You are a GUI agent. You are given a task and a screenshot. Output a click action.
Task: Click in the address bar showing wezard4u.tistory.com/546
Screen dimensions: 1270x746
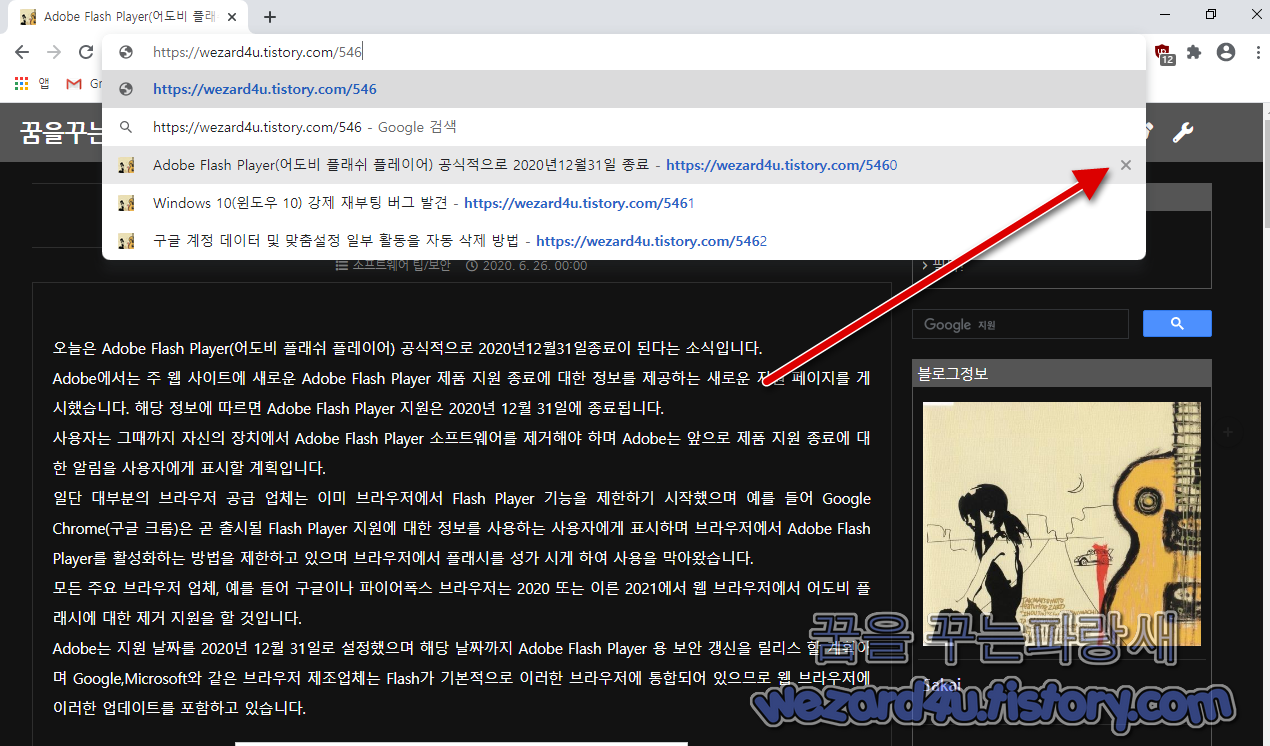pyautogui.click(x=624, y=52)
